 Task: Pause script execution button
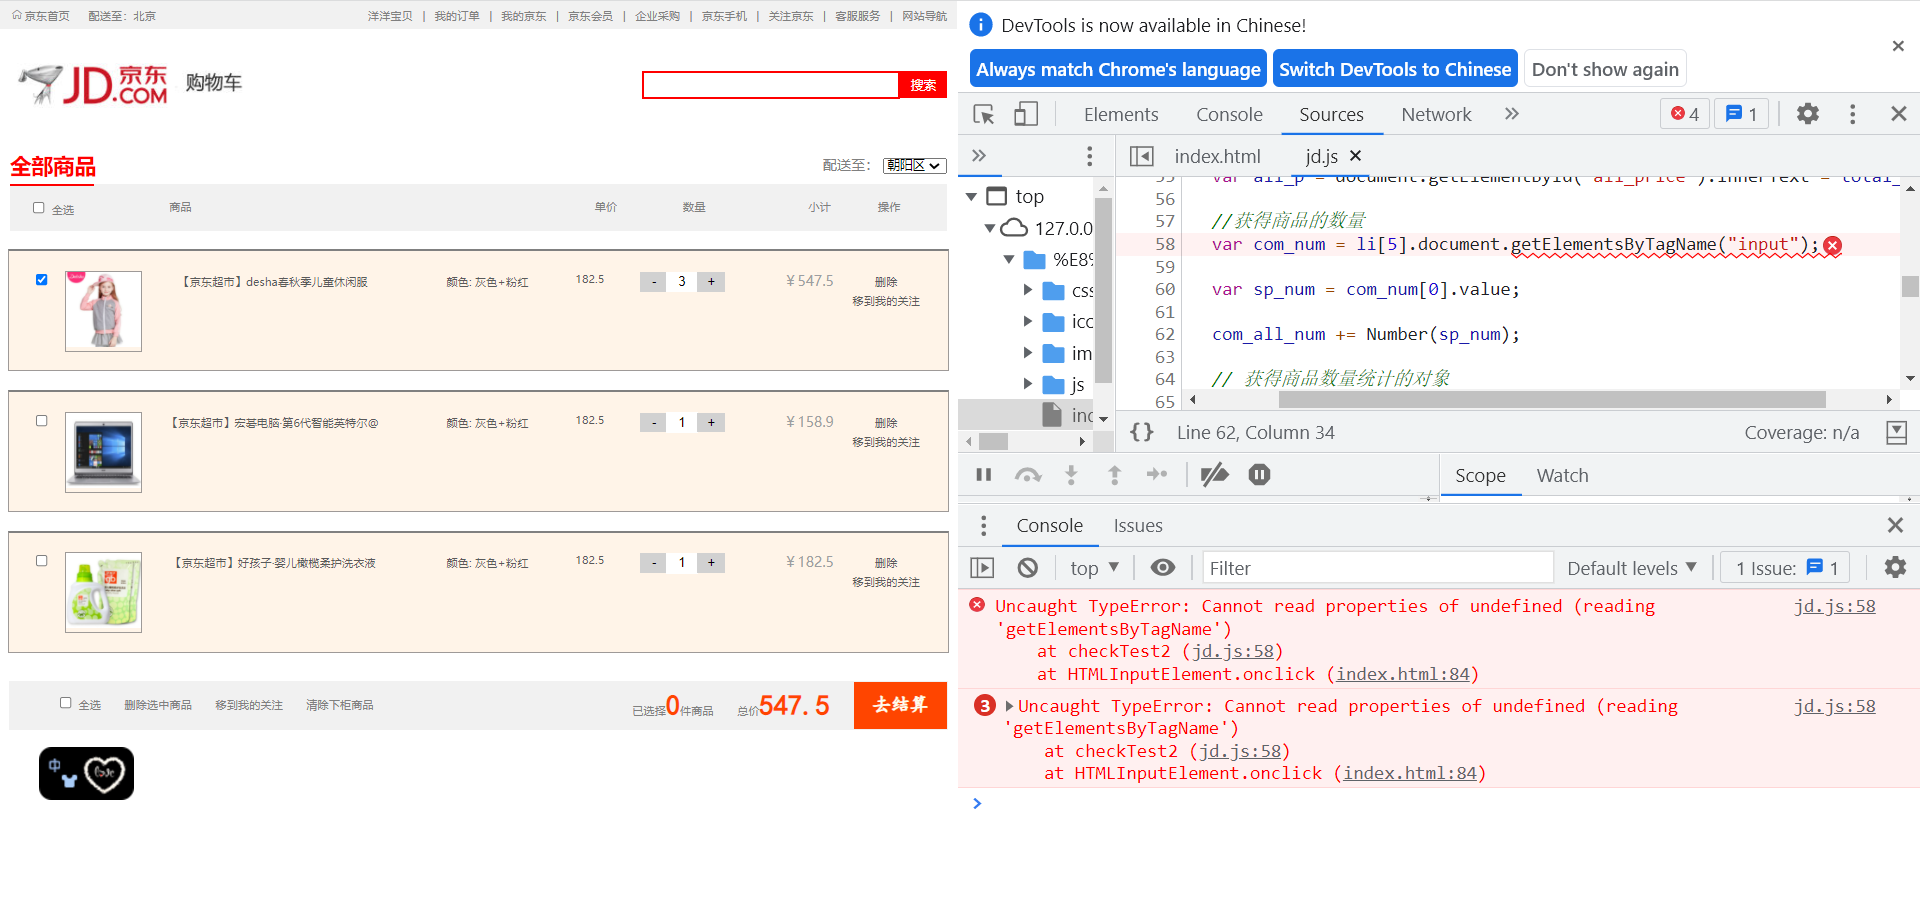pos(984,475)
